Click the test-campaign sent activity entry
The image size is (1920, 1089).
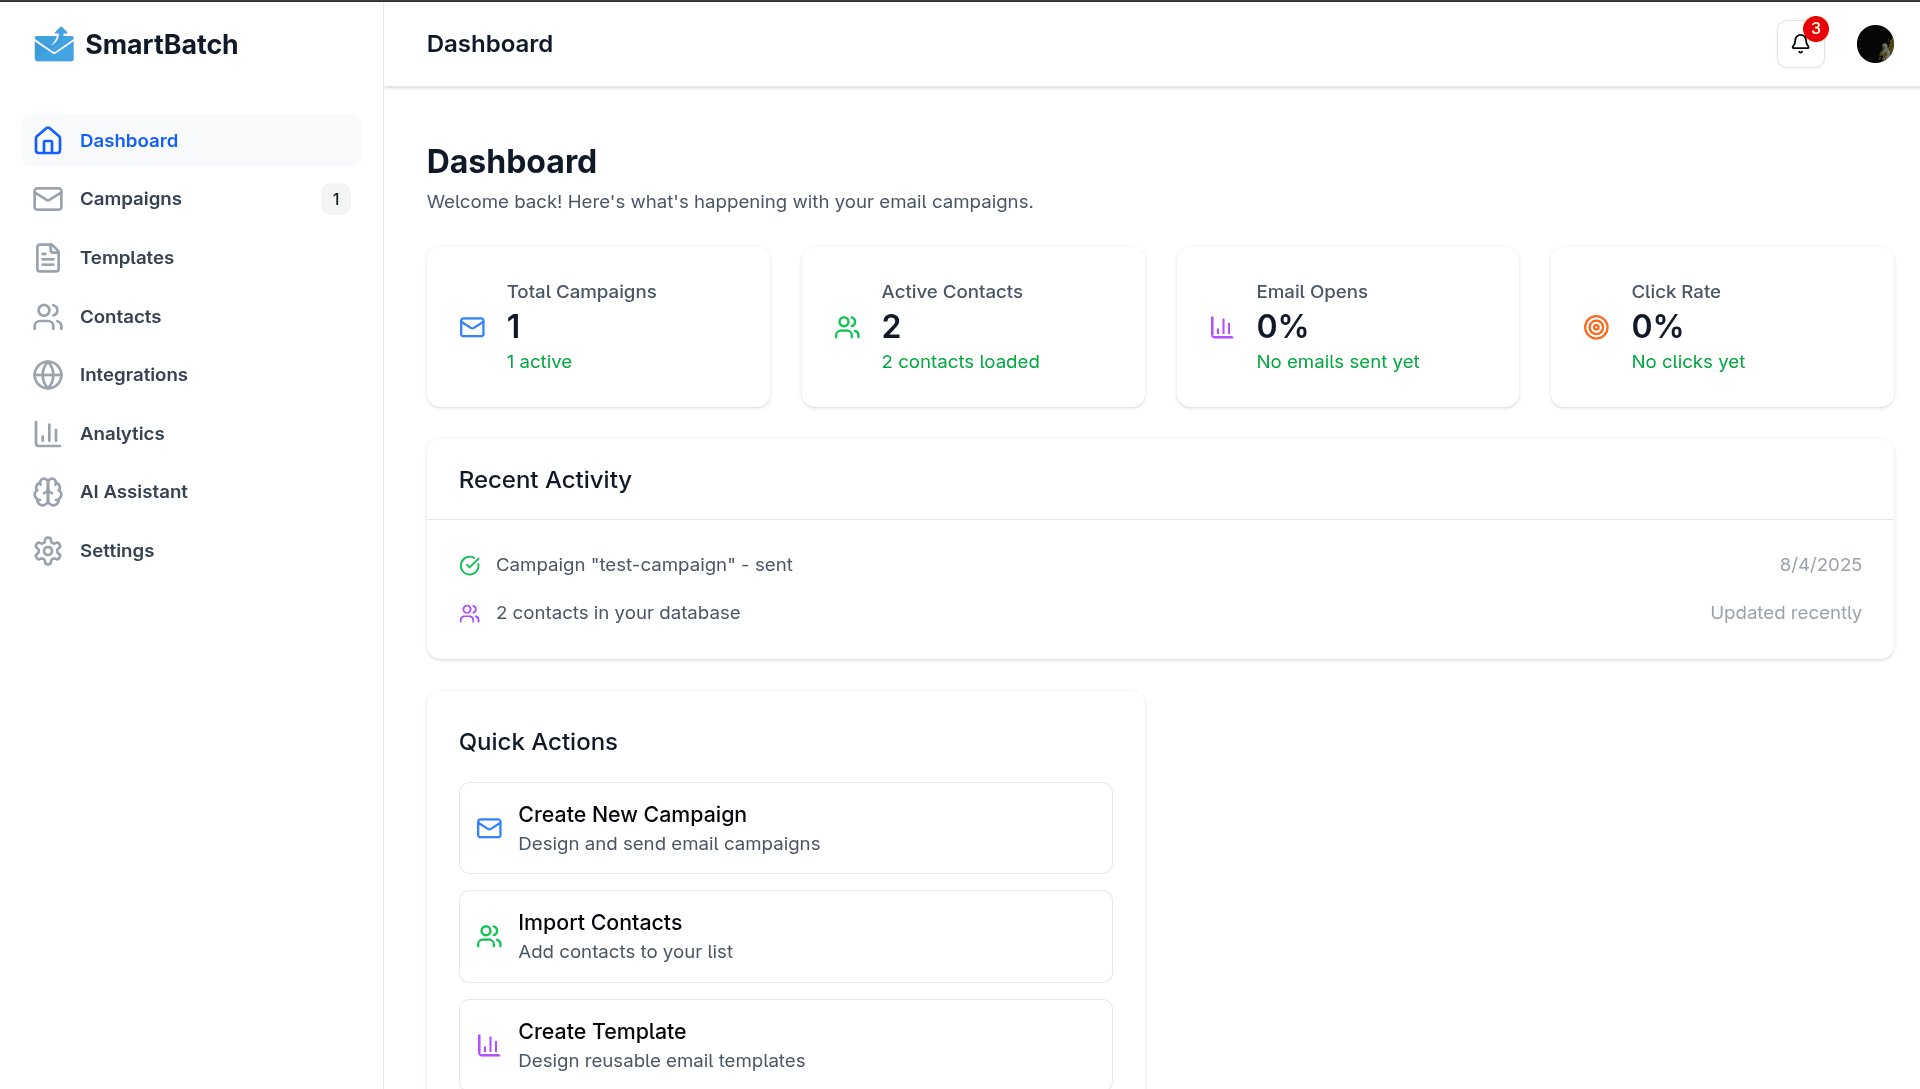[x=644, y=565]
